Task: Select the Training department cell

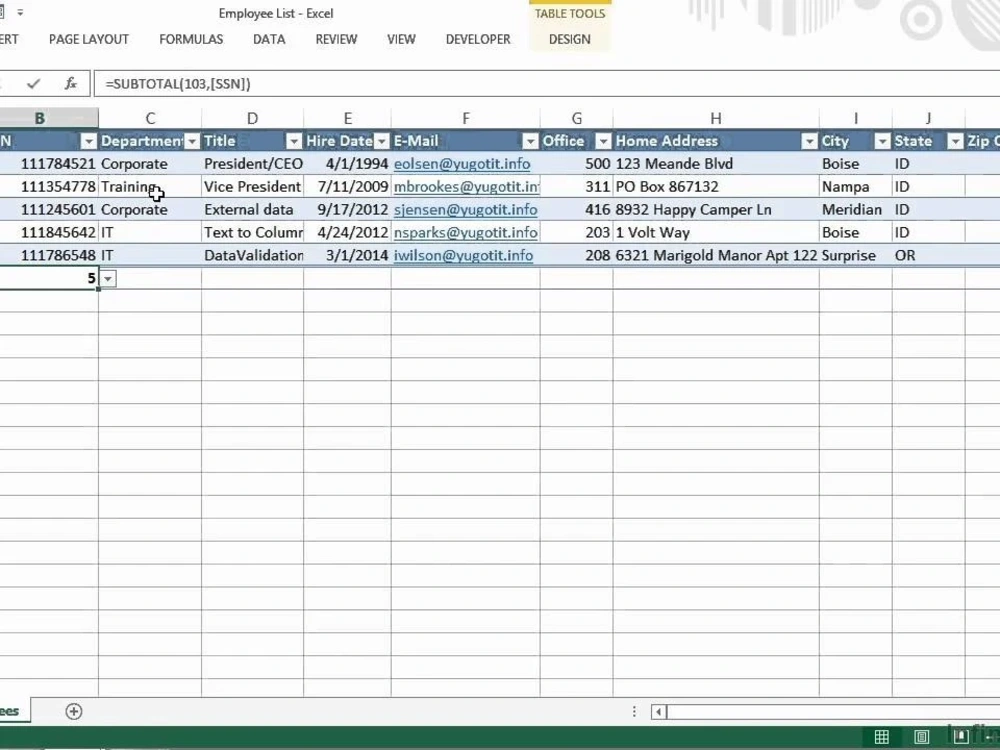Action: pos(150,187)
